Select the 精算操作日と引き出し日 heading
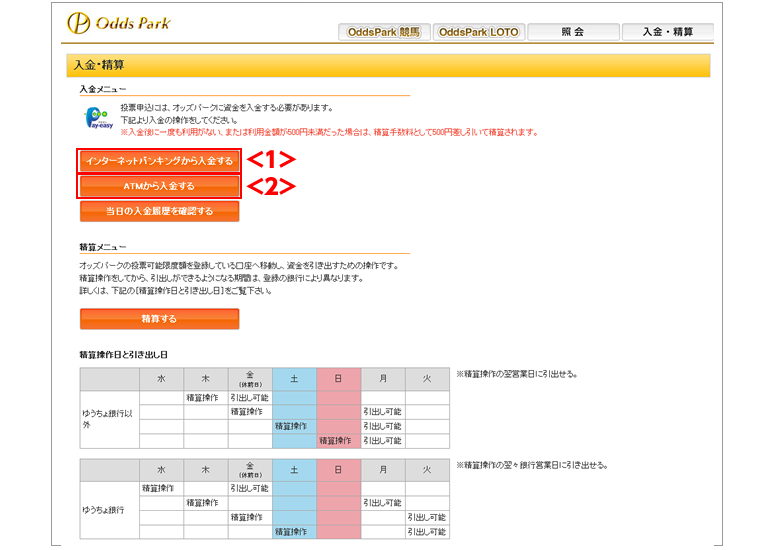The image size is (770, 550). (x=124, y=355)
